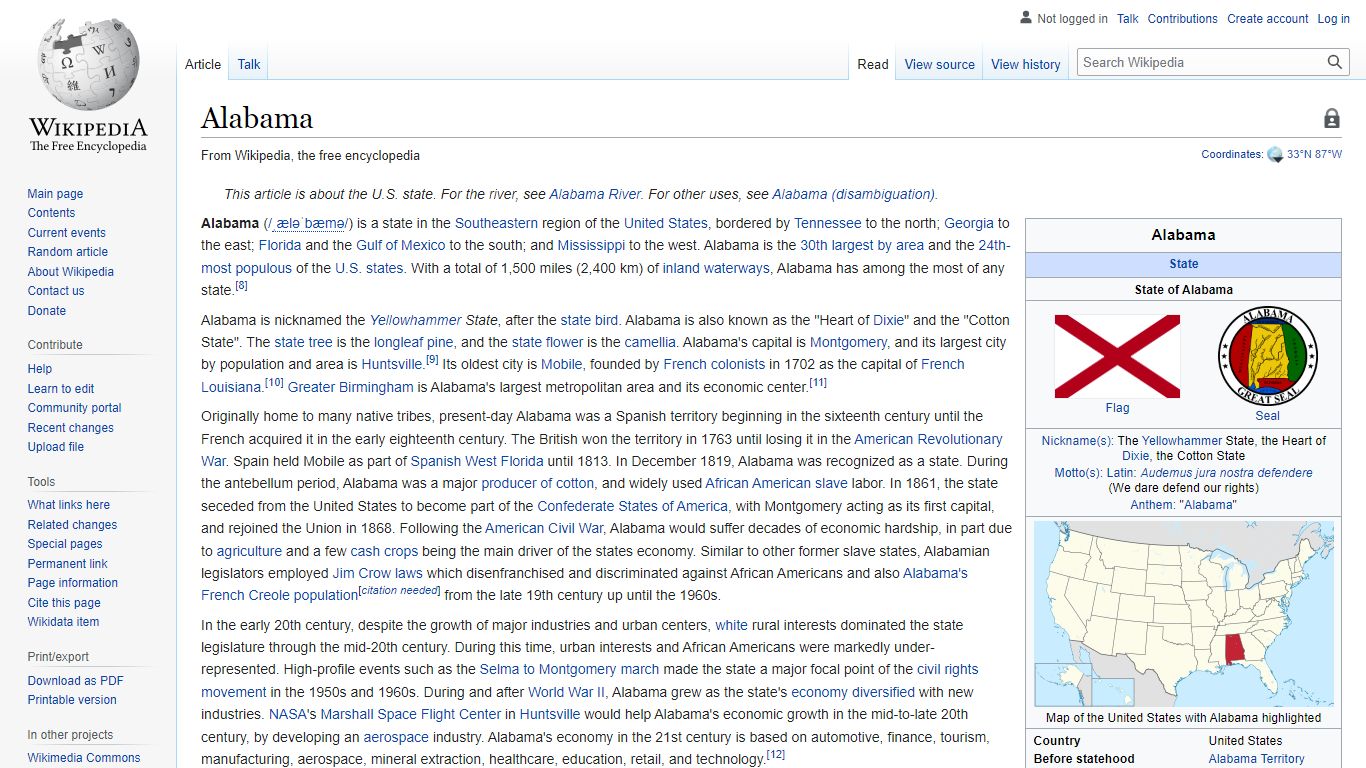This screenshot has width=1366, height=768.
Task: Open the Montgomery capital link
Action: pyautogui.click(x=848, y=342)
